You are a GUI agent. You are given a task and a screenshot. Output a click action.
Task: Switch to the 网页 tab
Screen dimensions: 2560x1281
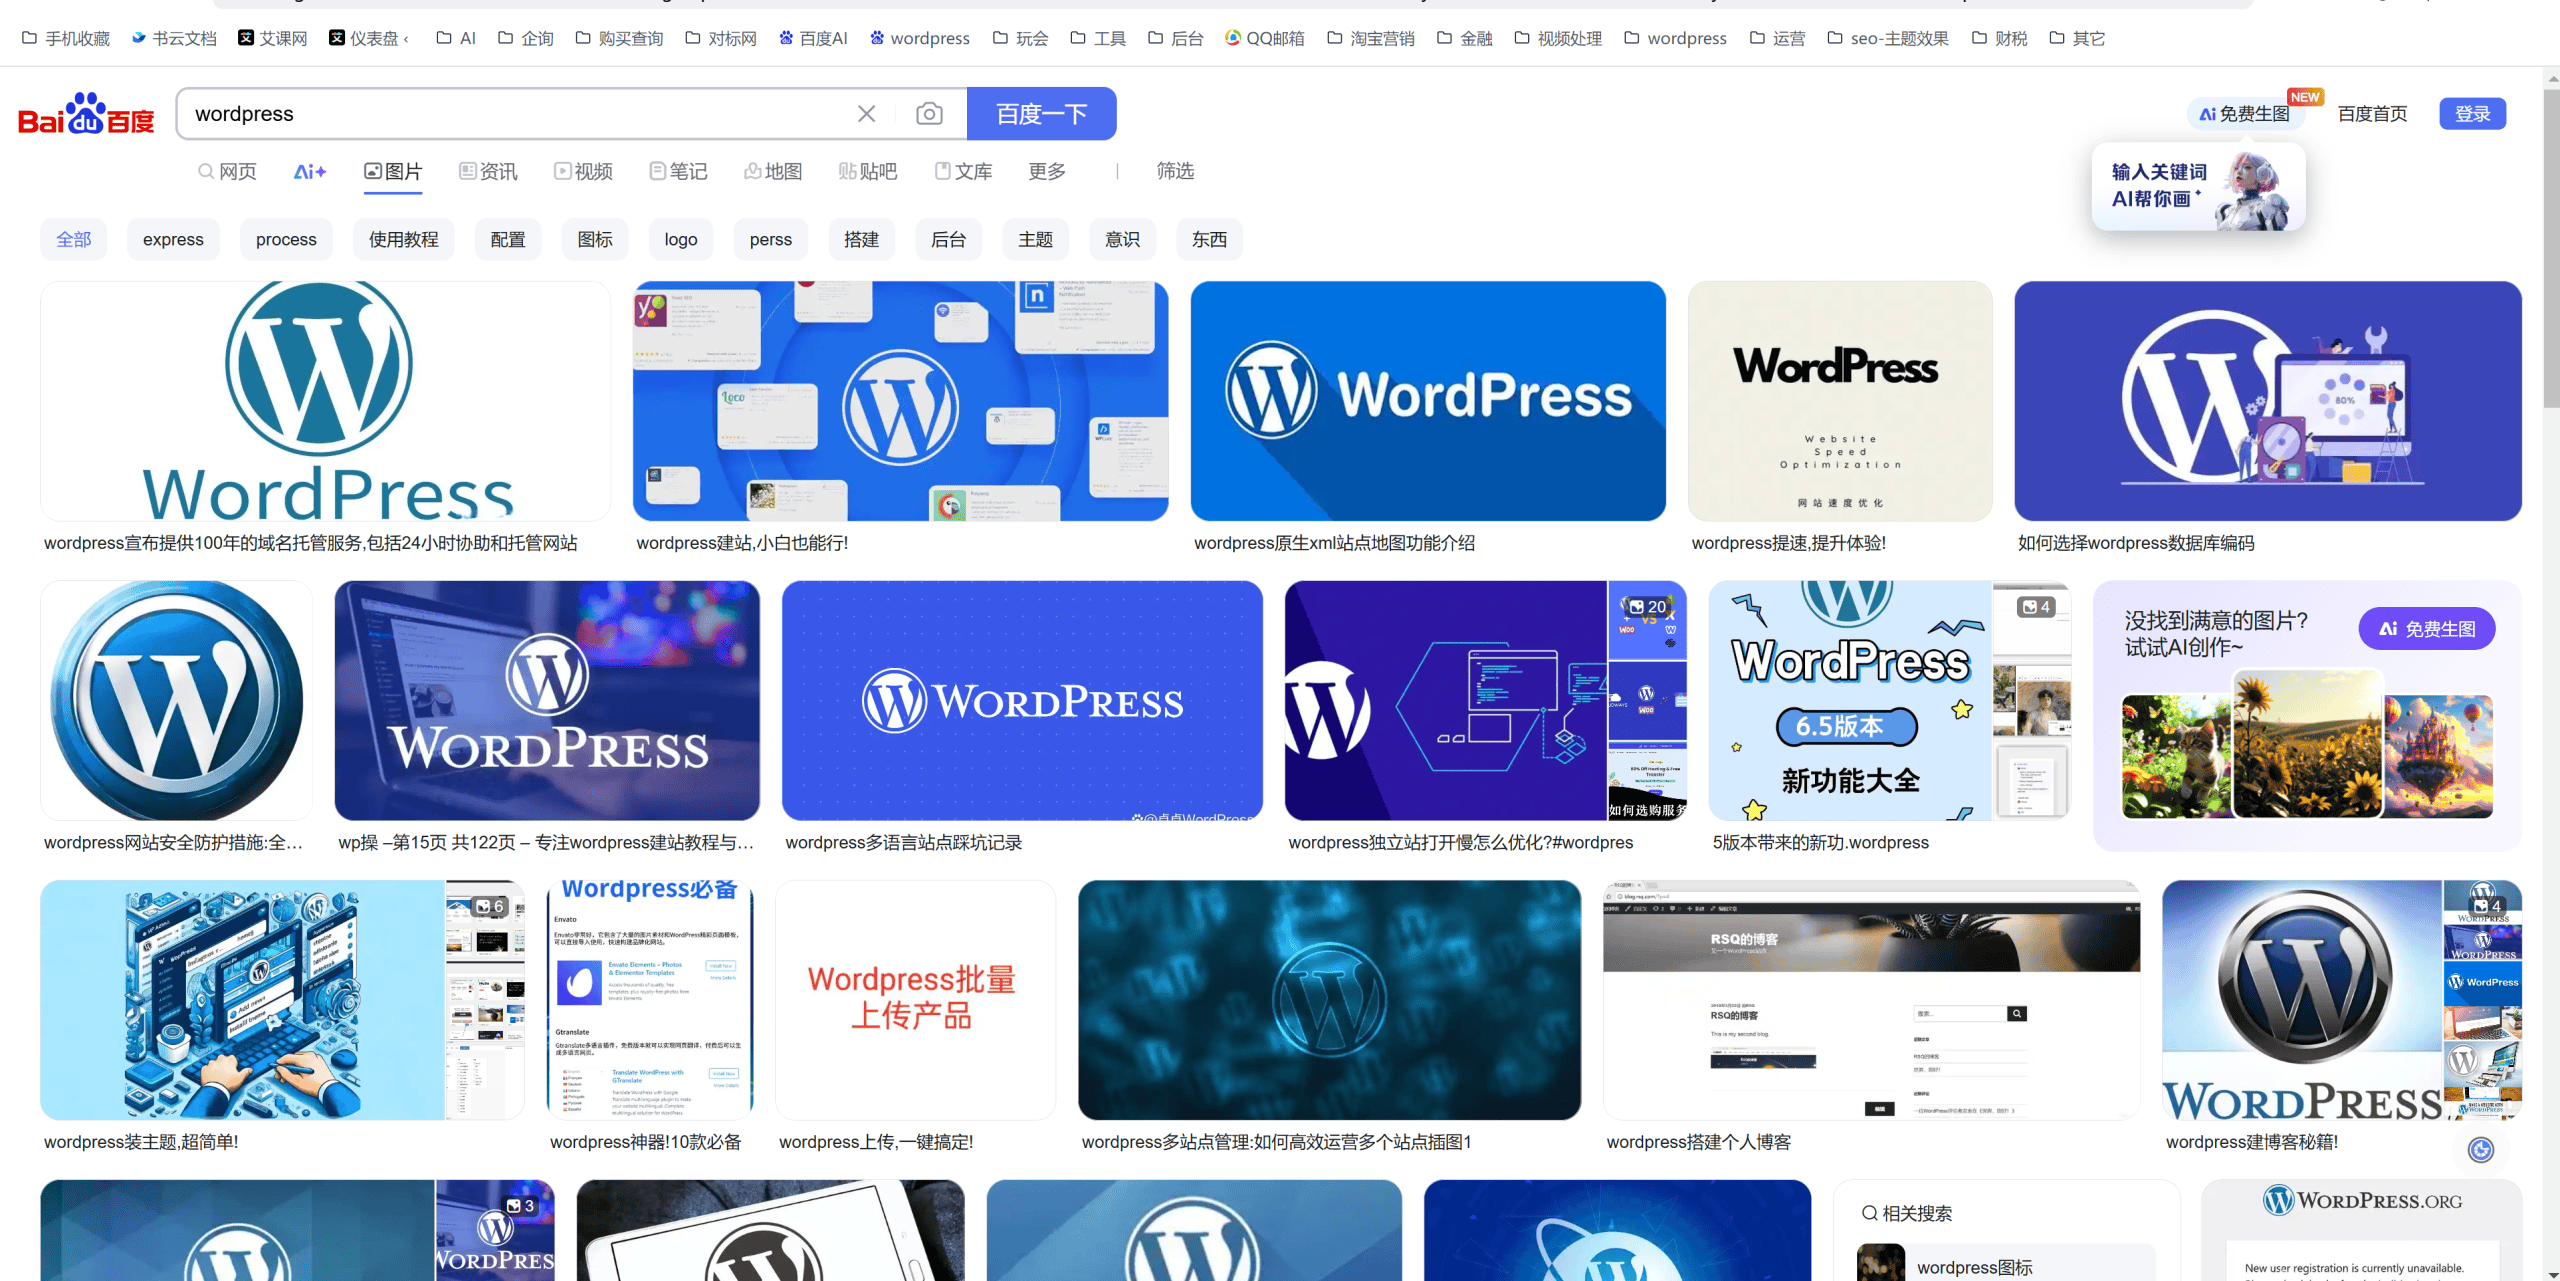pyautogui.click(x=228, y=172)
